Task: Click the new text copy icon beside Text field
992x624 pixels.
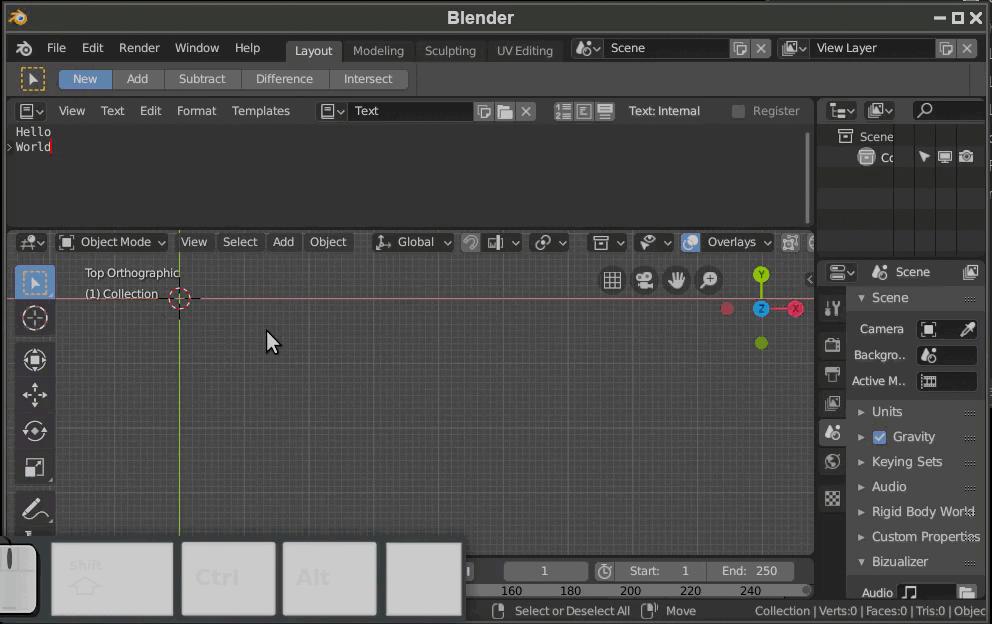Action: tap(484, 111)
